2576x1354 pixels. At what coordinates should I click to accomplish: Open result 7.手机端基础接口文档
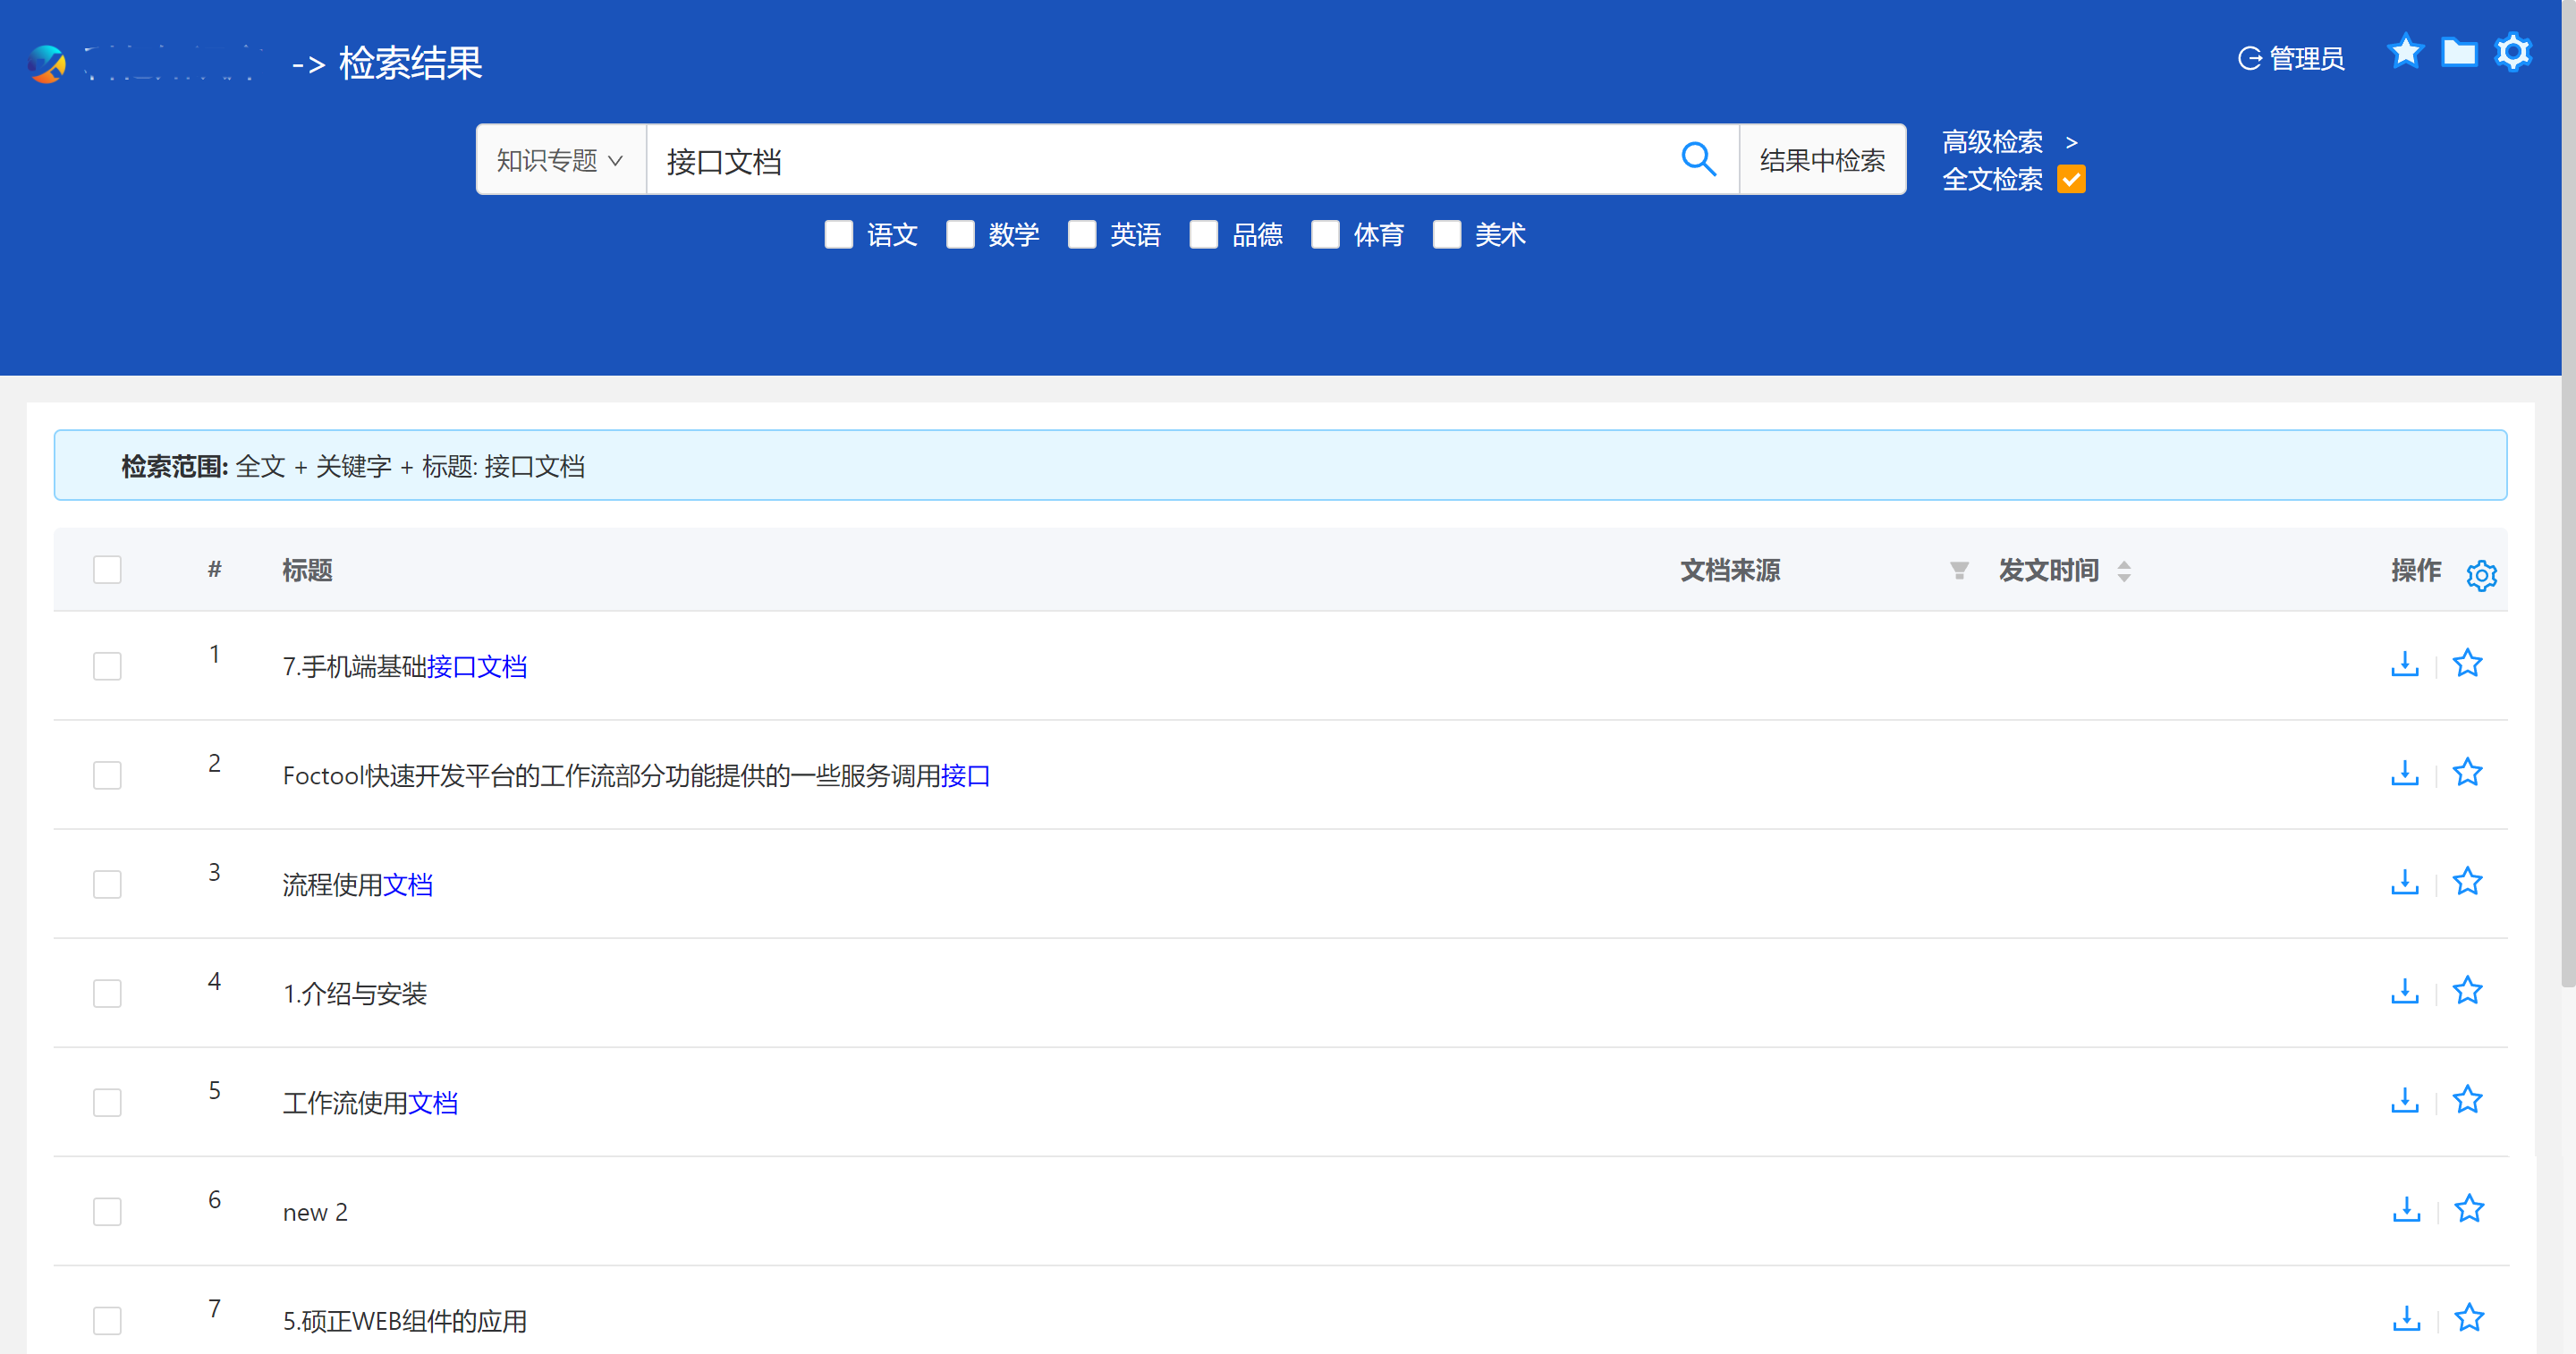point(405,666)
